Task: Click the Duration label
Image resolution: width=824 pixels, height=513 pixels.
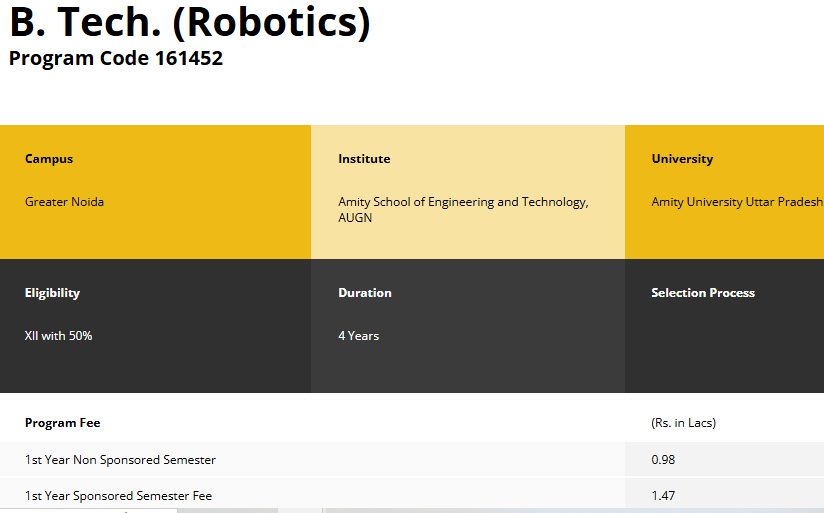Action: [365, 293]
